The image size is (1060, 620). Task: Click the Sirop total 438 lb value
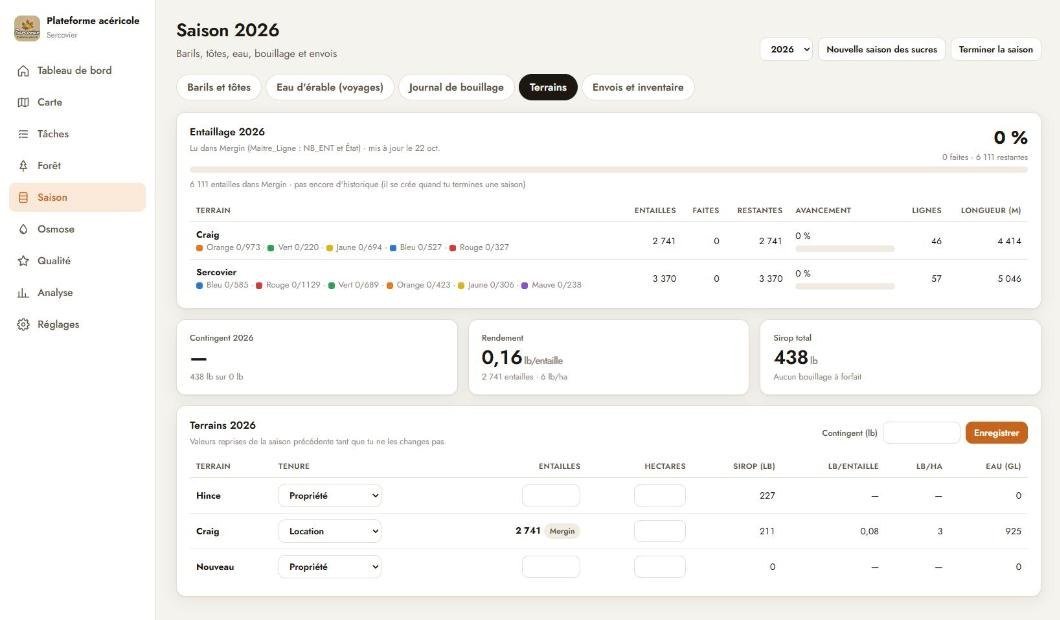[796, 358]
